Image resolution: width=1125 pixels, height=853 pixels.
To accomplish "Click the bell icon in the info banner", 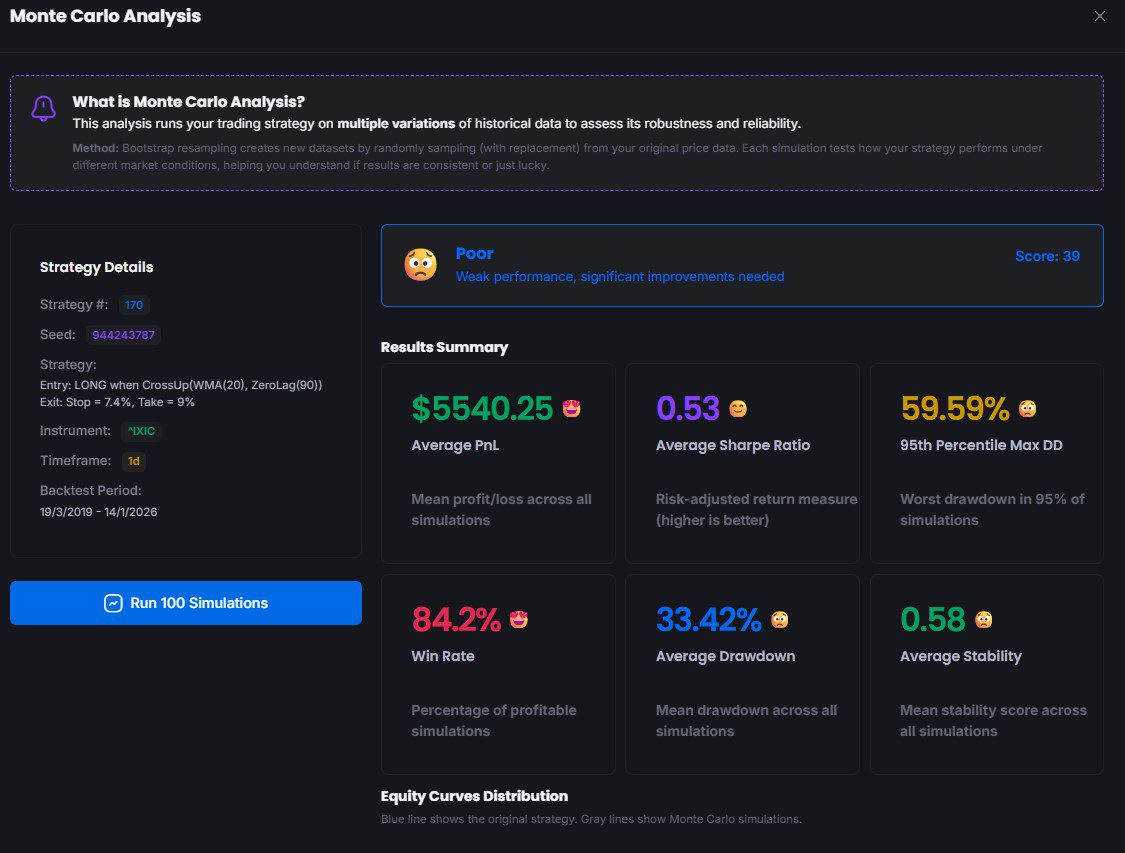I will 43,108.
